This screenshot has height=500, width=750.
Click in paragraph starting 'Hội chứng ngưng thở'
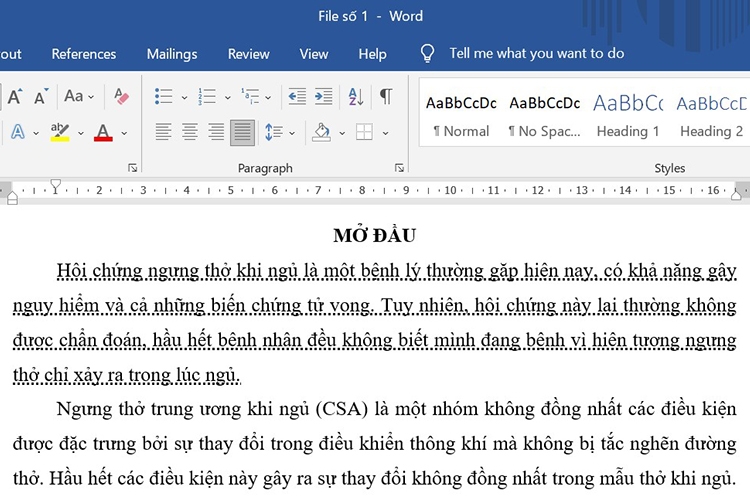pyautogui.click(x=375, y=322)
